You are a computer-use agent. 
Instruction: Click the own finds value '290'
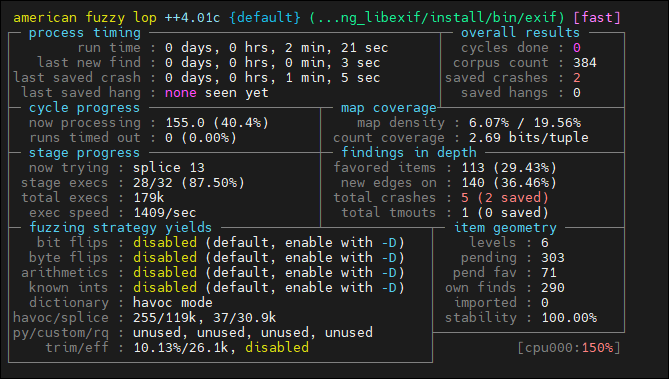(553, 288)
